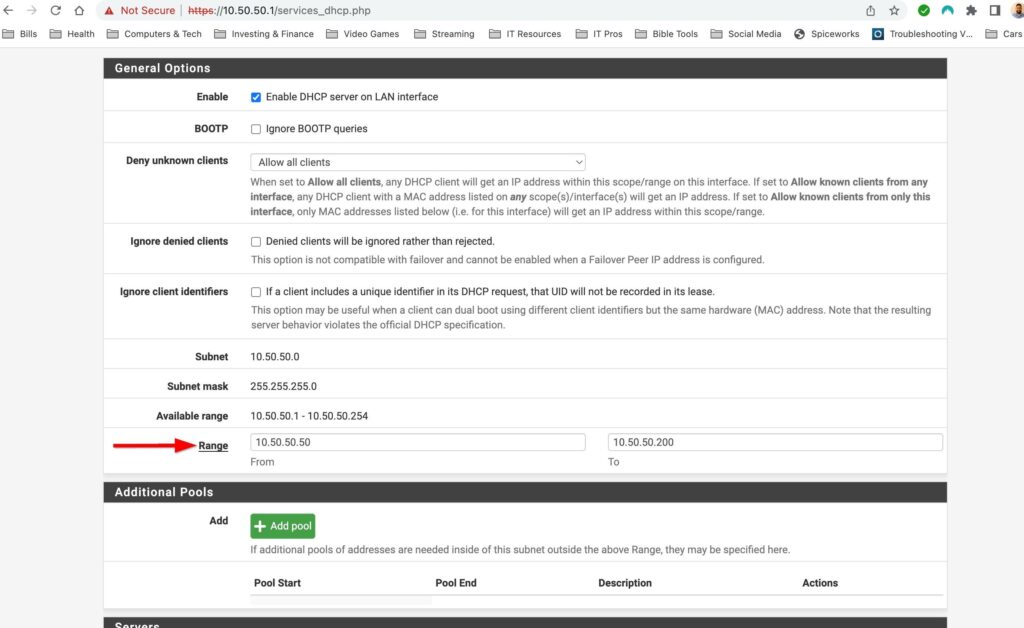
Task: Open the Investing & Finance bookmark folder
Action: 264,34
